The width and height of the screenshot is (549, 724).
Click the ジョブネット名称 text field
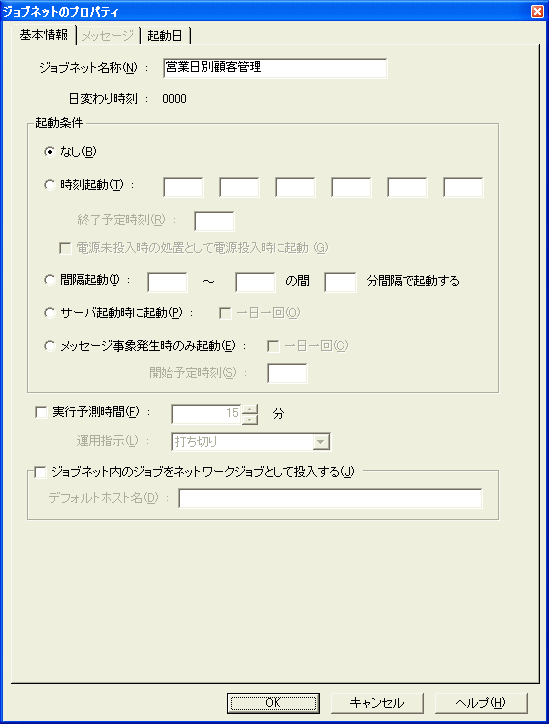click(275, 68)
